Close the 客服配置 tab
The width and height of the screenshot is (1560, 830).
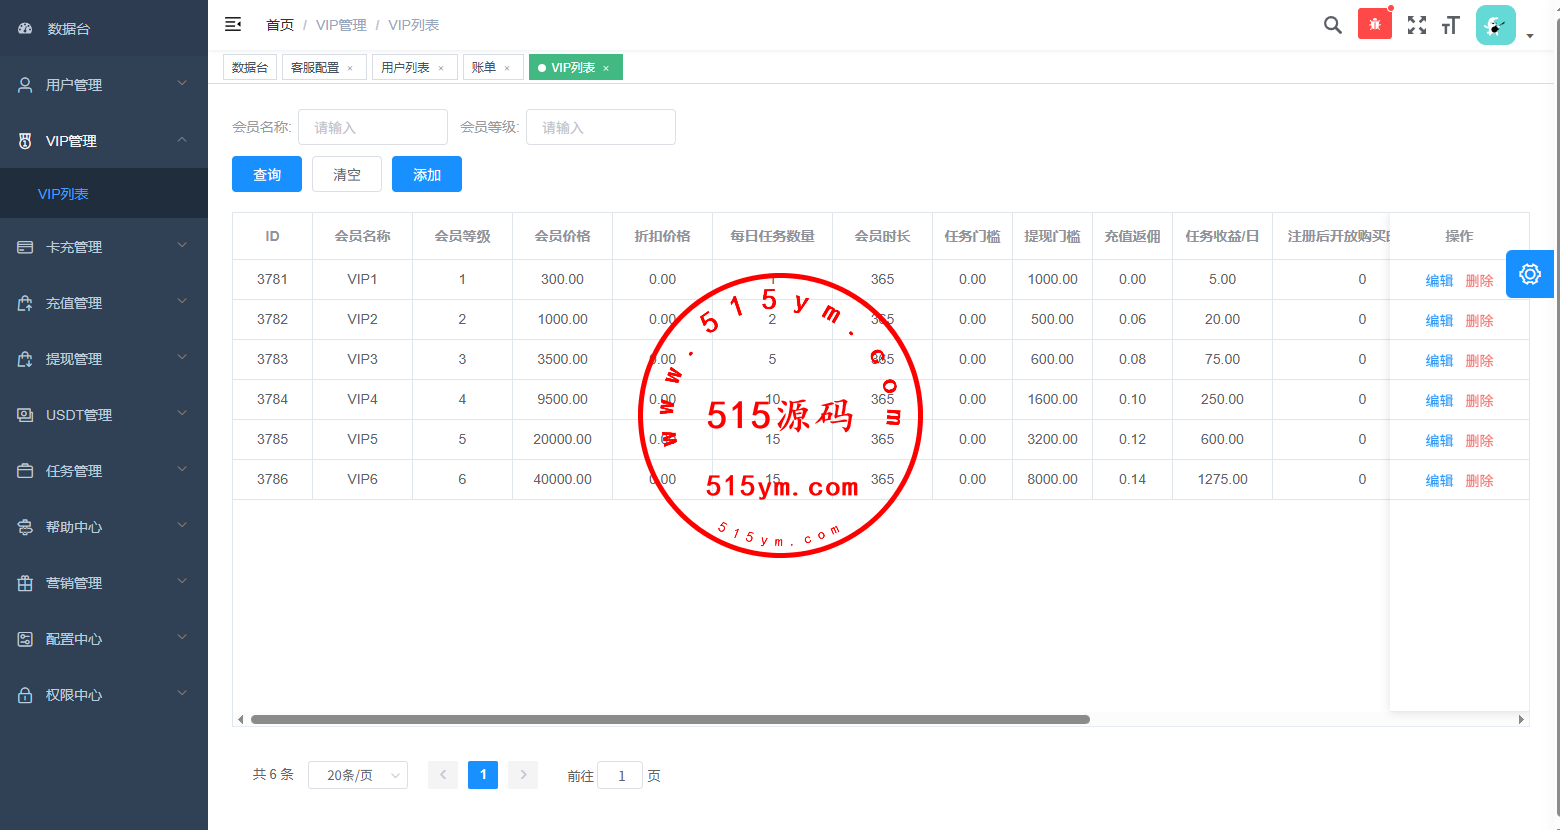pos(350,68)
